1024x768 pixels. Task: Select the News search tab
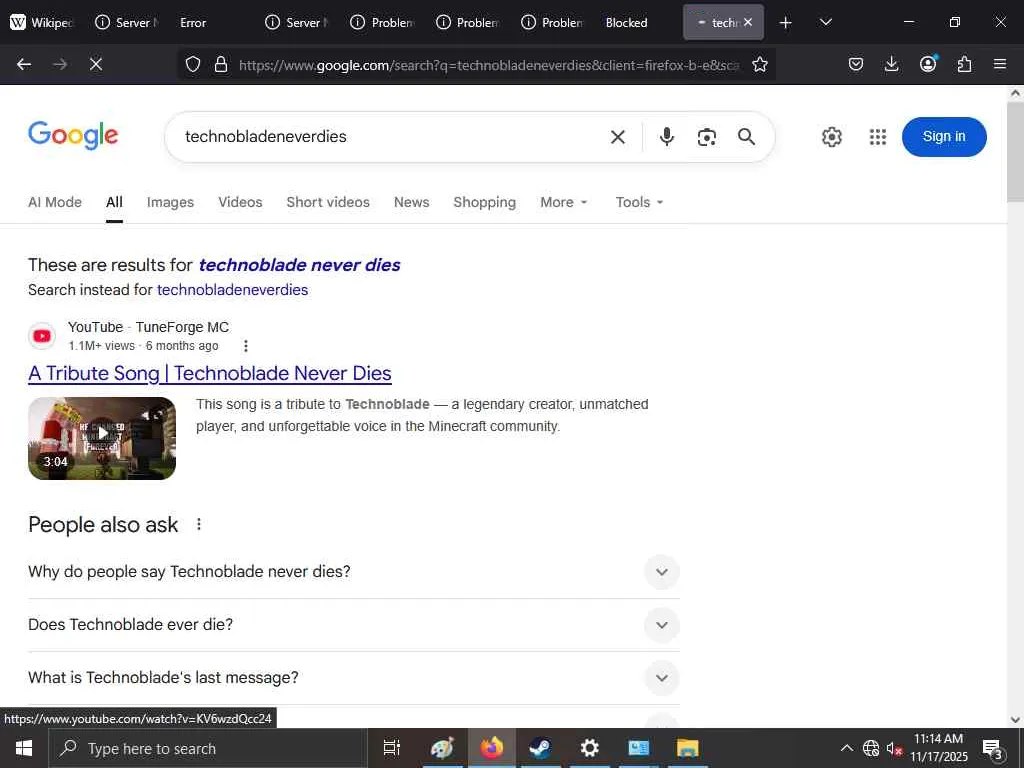tap(411, 202)
